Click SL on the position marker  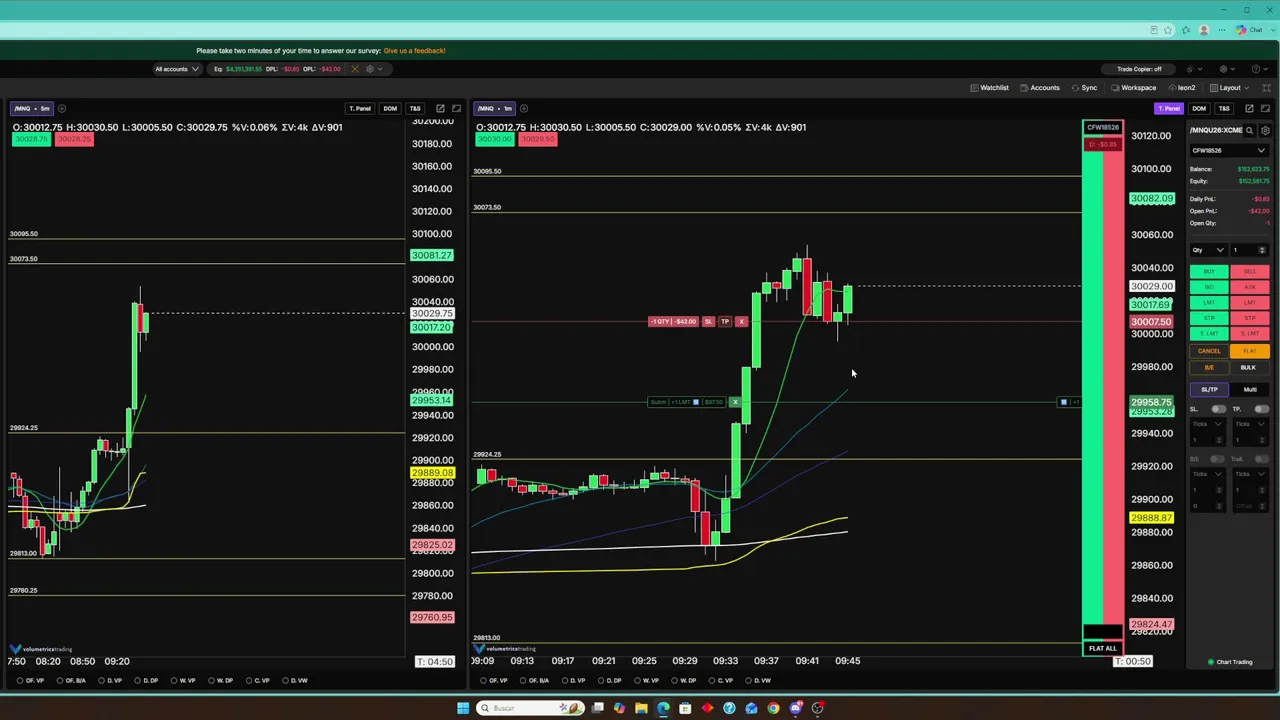[708, 321]
